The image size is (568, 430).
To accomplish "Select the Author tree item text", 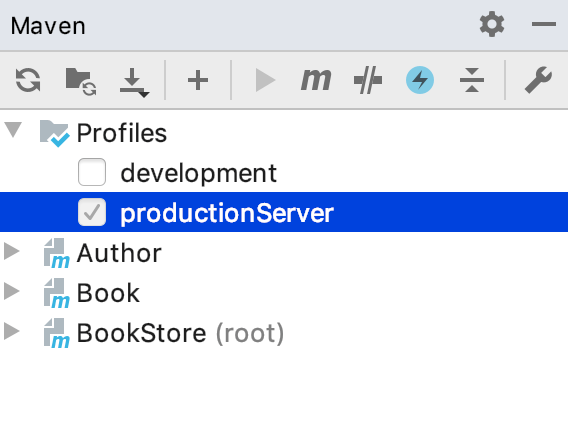I will [x=119, y=253].
